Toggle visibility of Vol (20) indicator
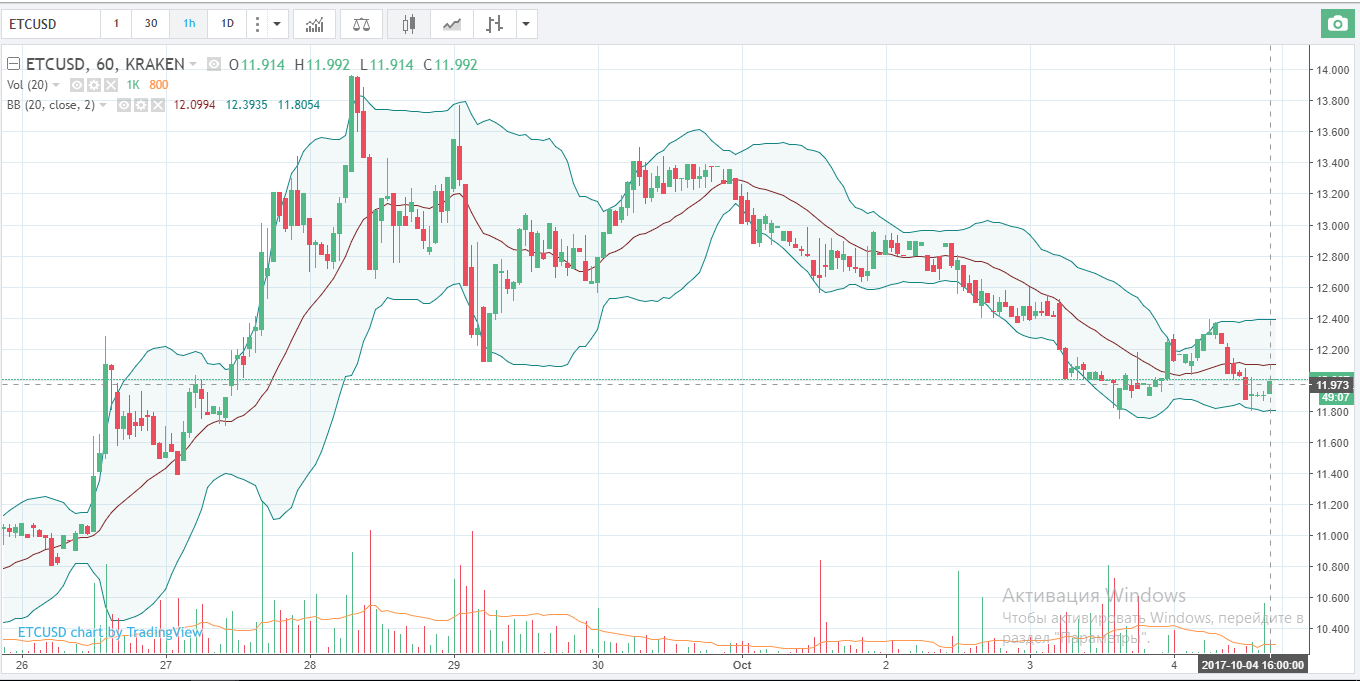Viewport: 1360px width, 681px height. coord(78,85)
